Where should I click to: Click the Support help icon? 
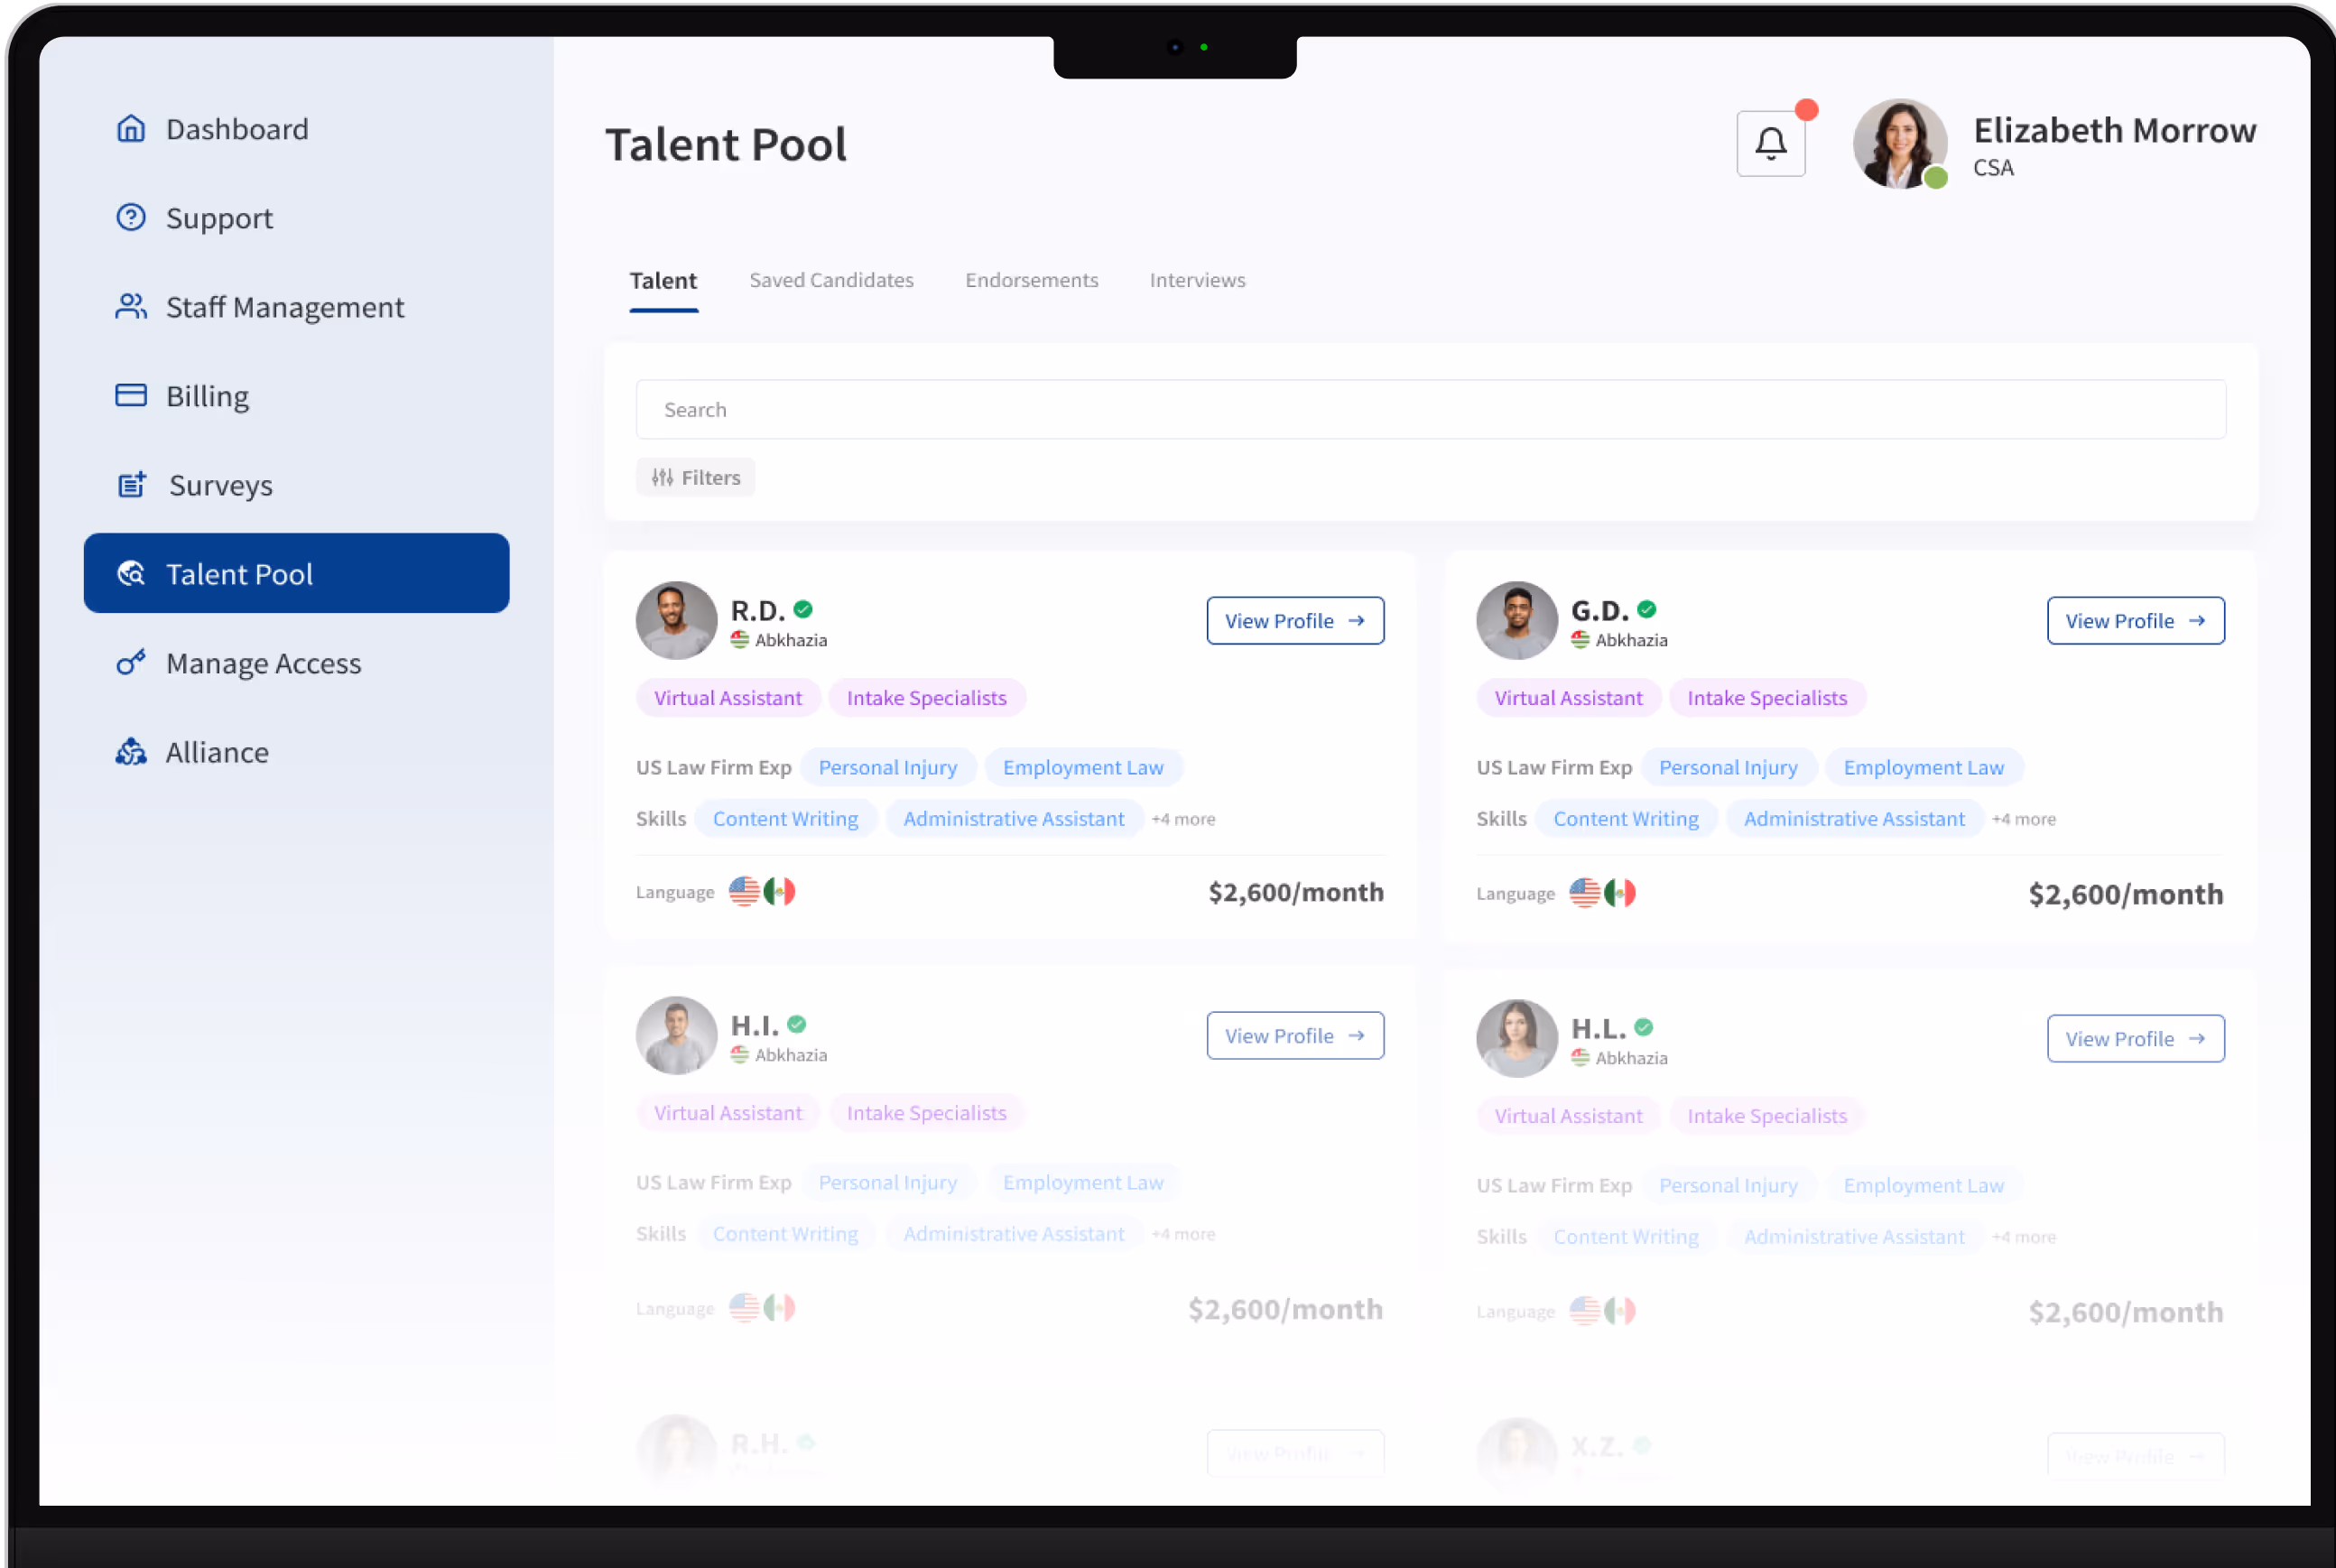(131, 217)
